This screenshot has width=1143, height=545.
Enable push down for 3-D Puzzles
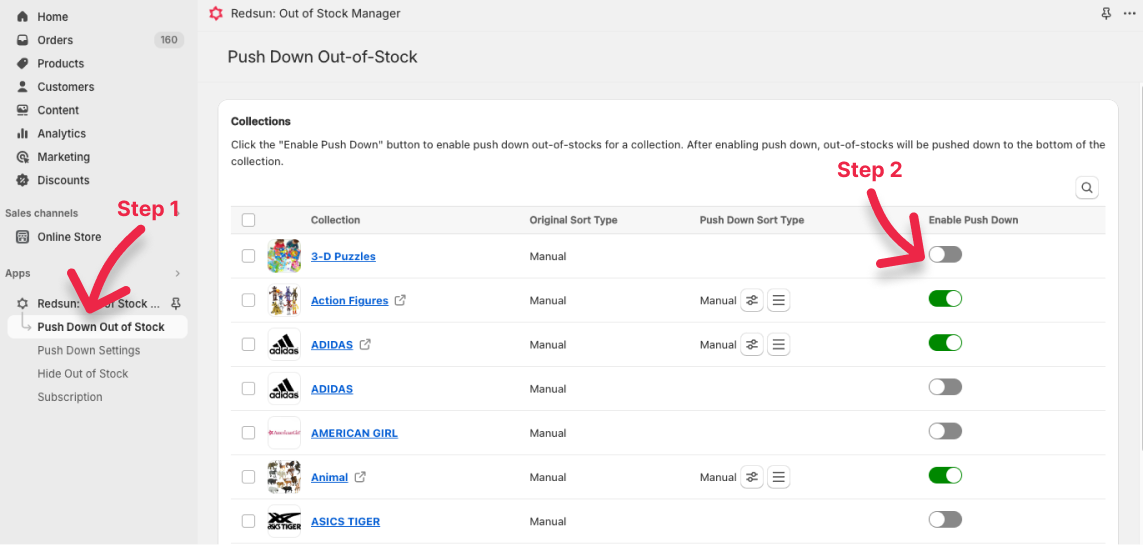[x=945, y=254]
